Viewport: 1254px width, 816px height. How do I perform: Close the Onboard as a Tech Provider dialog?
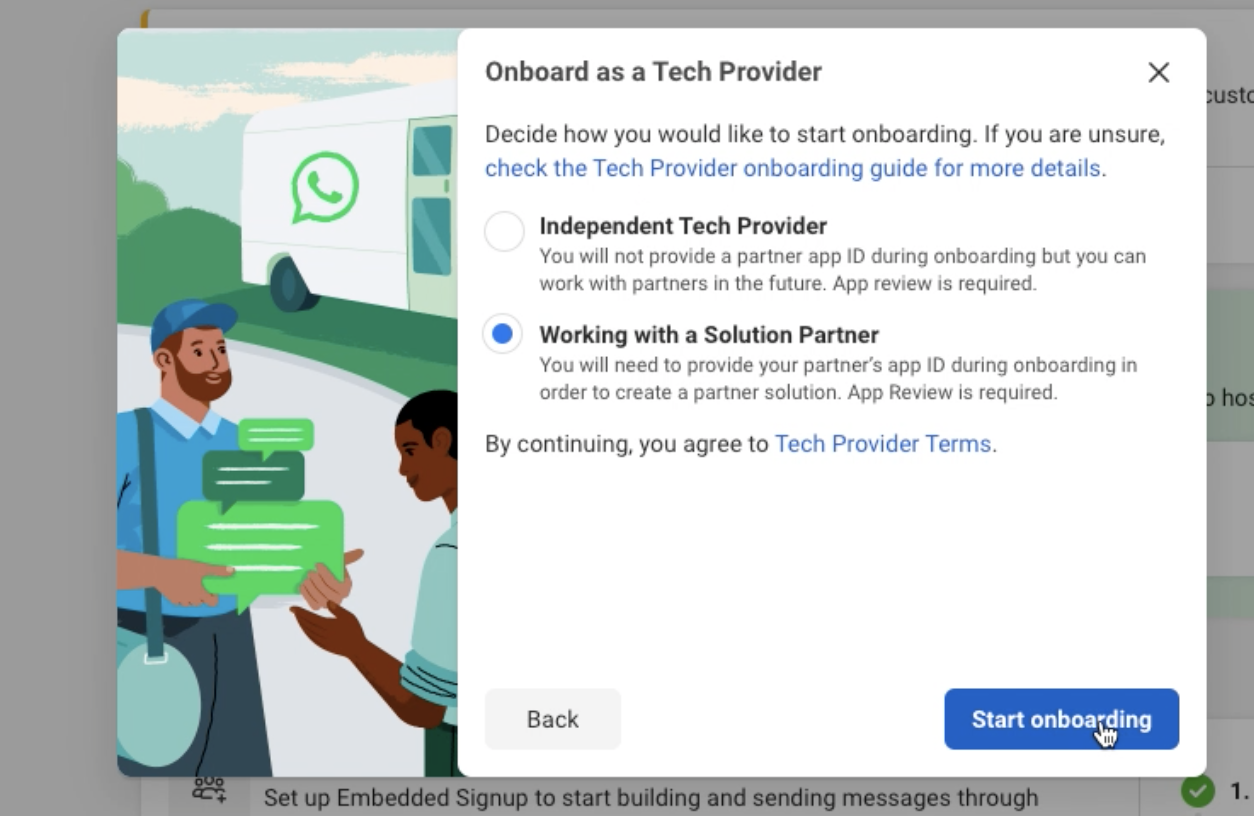1158,72
